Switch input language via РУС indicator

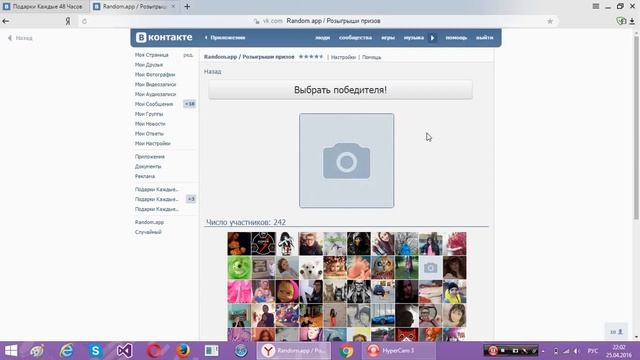593,351
